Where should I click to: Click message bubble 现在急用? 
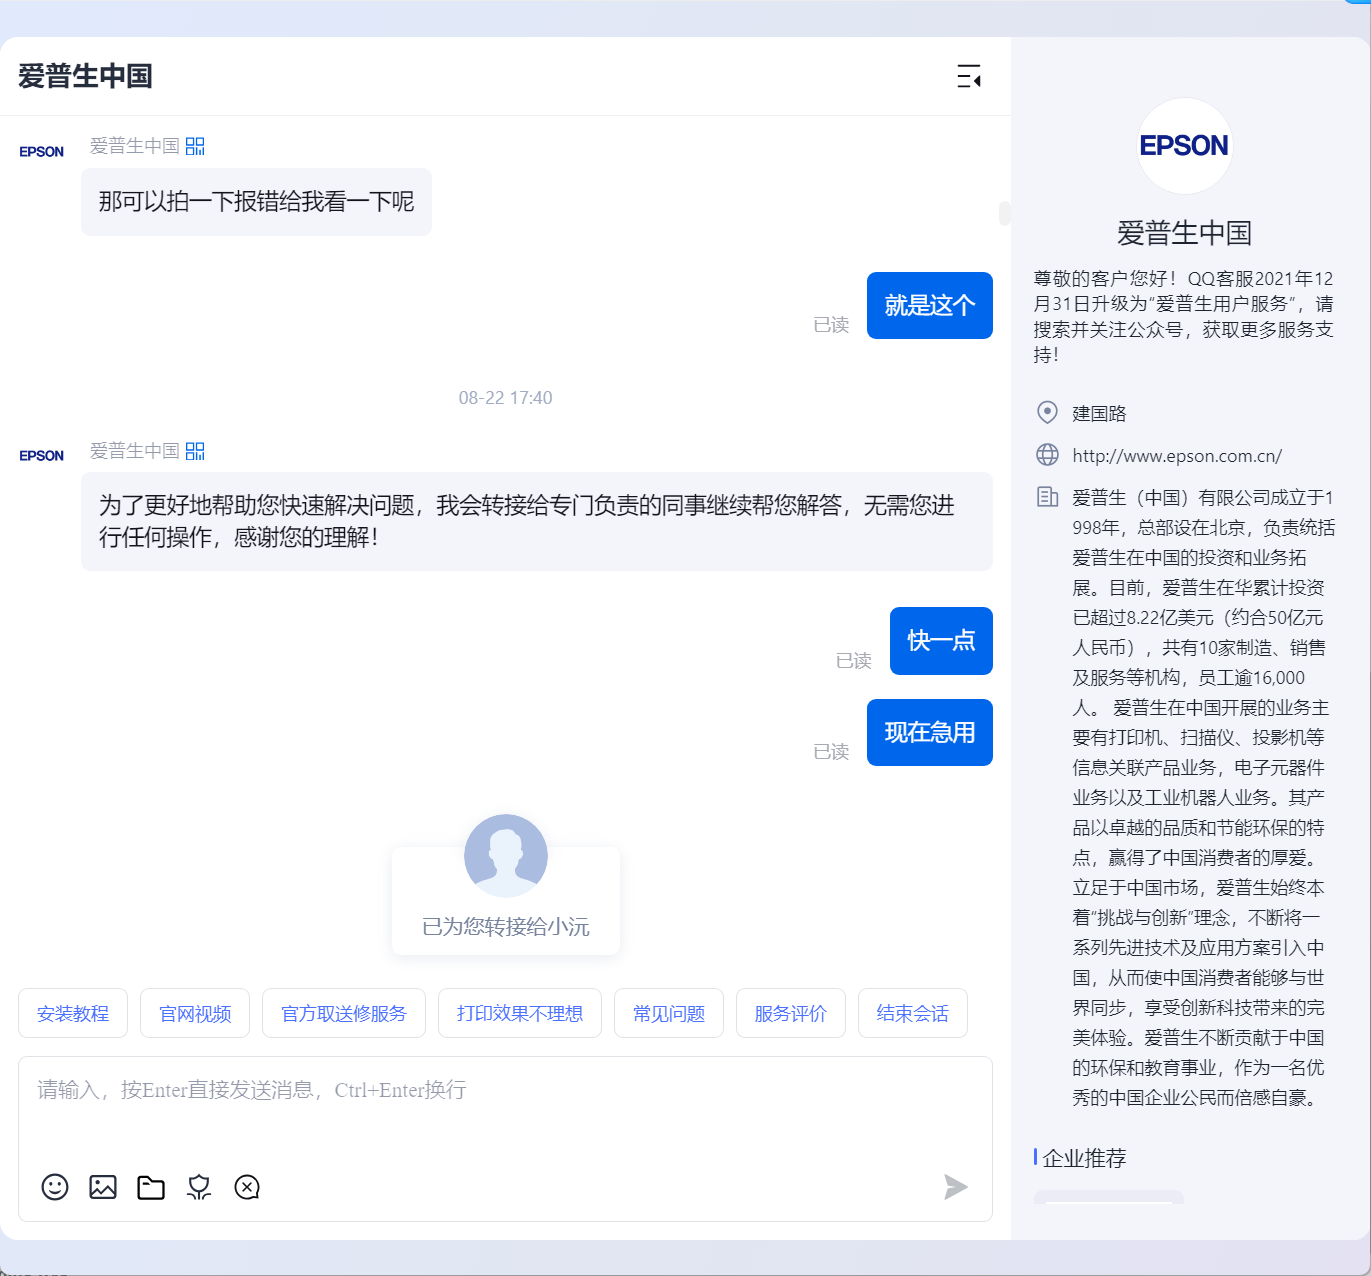(930, 732)
